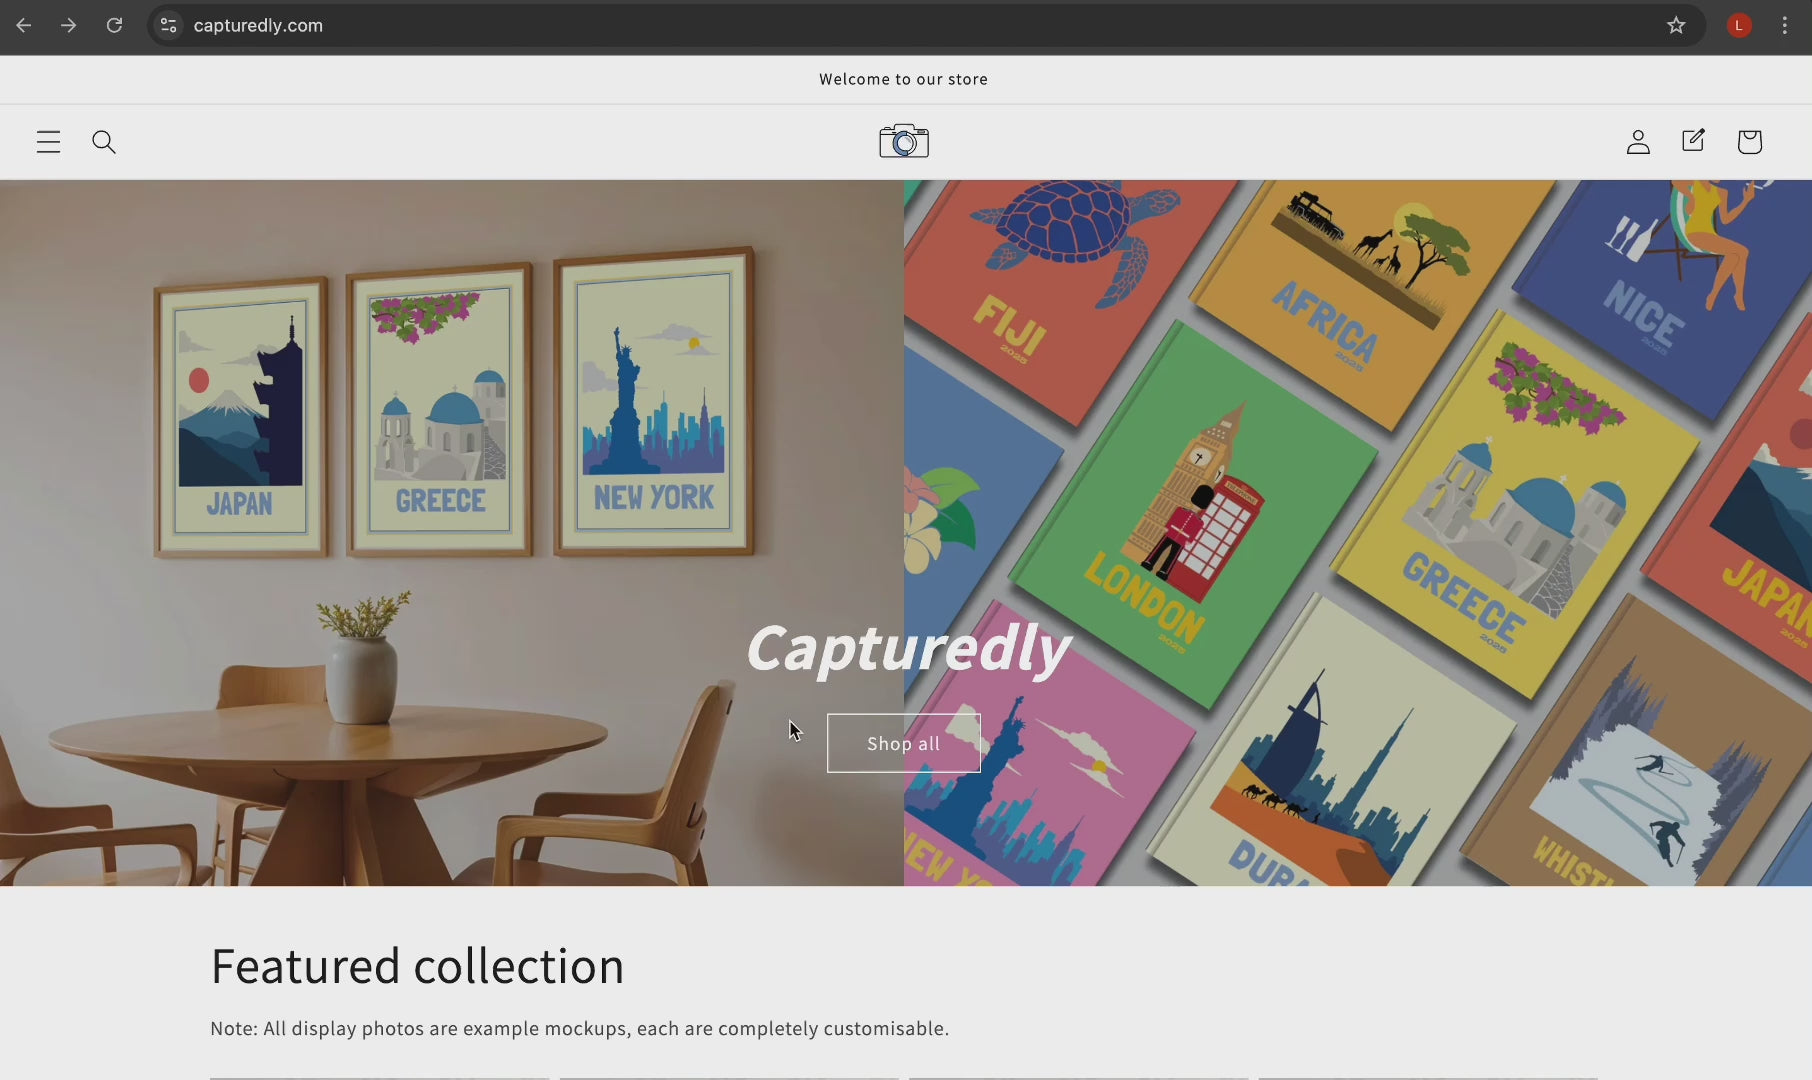Click the Welcome to our store announcement

904,79
